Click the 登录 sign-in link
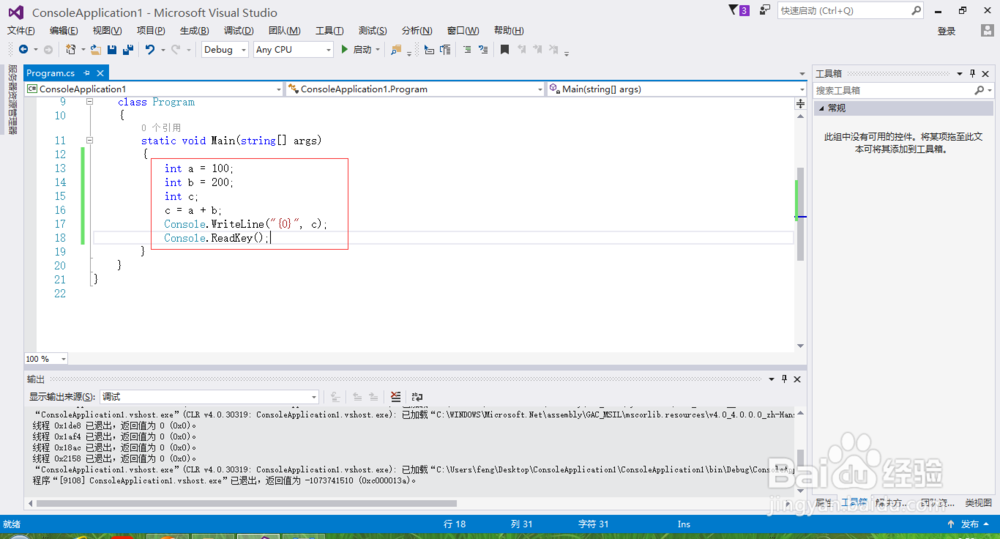Viewport: 1000px width, 539px height. click(946, 31)
